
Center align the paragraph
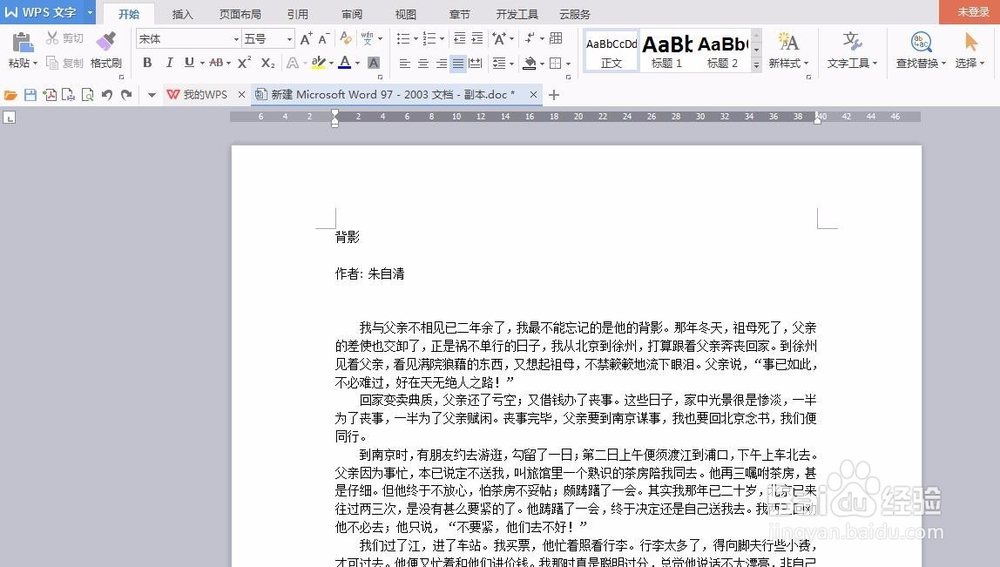(423, 63)
